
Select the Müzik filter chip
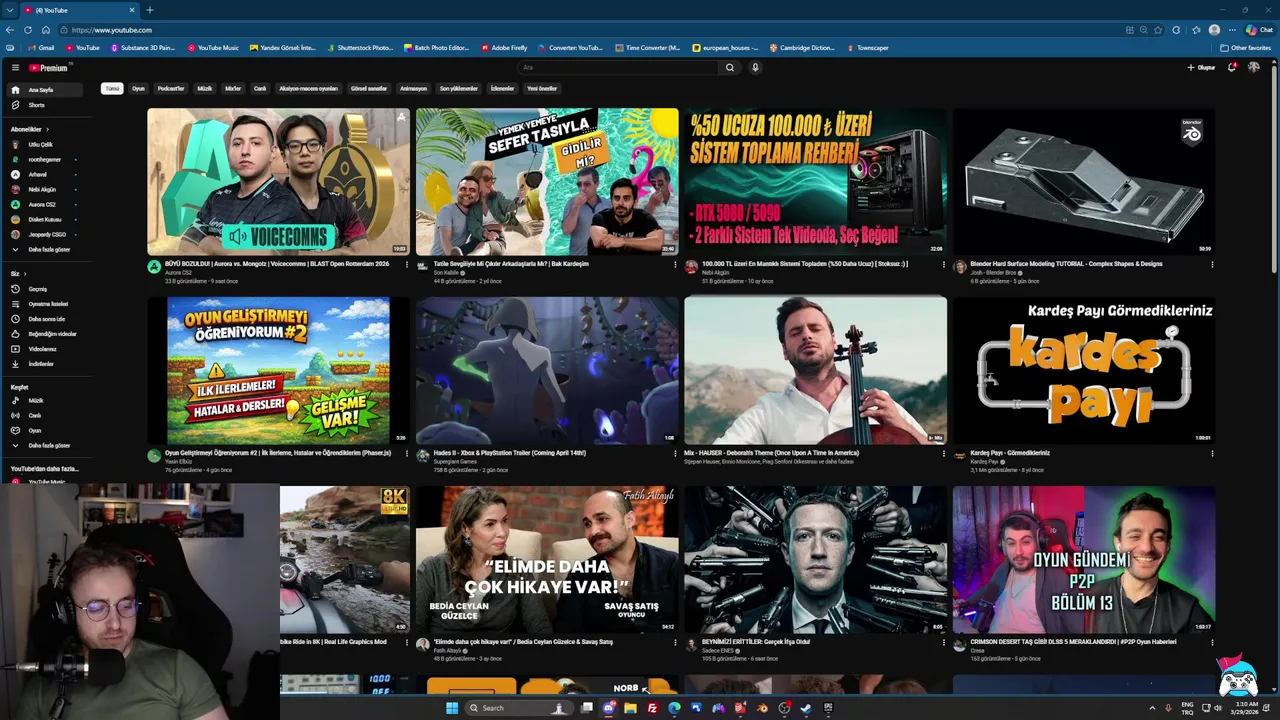(x=205, y=89)
